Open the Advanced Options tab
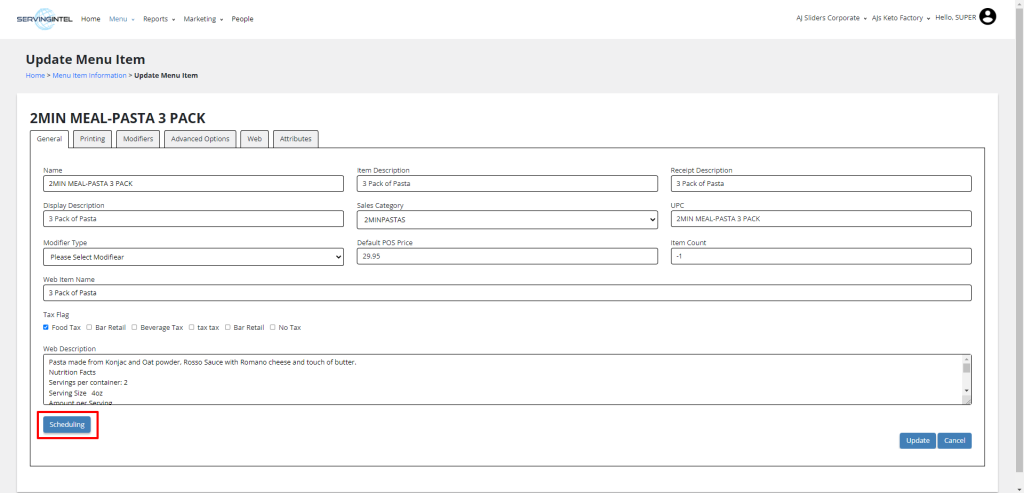Image resolution: width=1024 pixels, height=493 pixels. point(200,139)
